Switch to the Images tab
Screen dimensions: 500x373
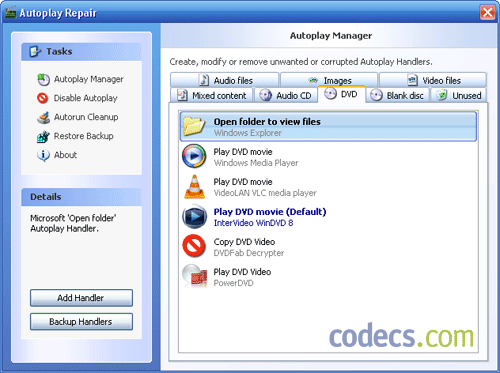coord(329,80)
